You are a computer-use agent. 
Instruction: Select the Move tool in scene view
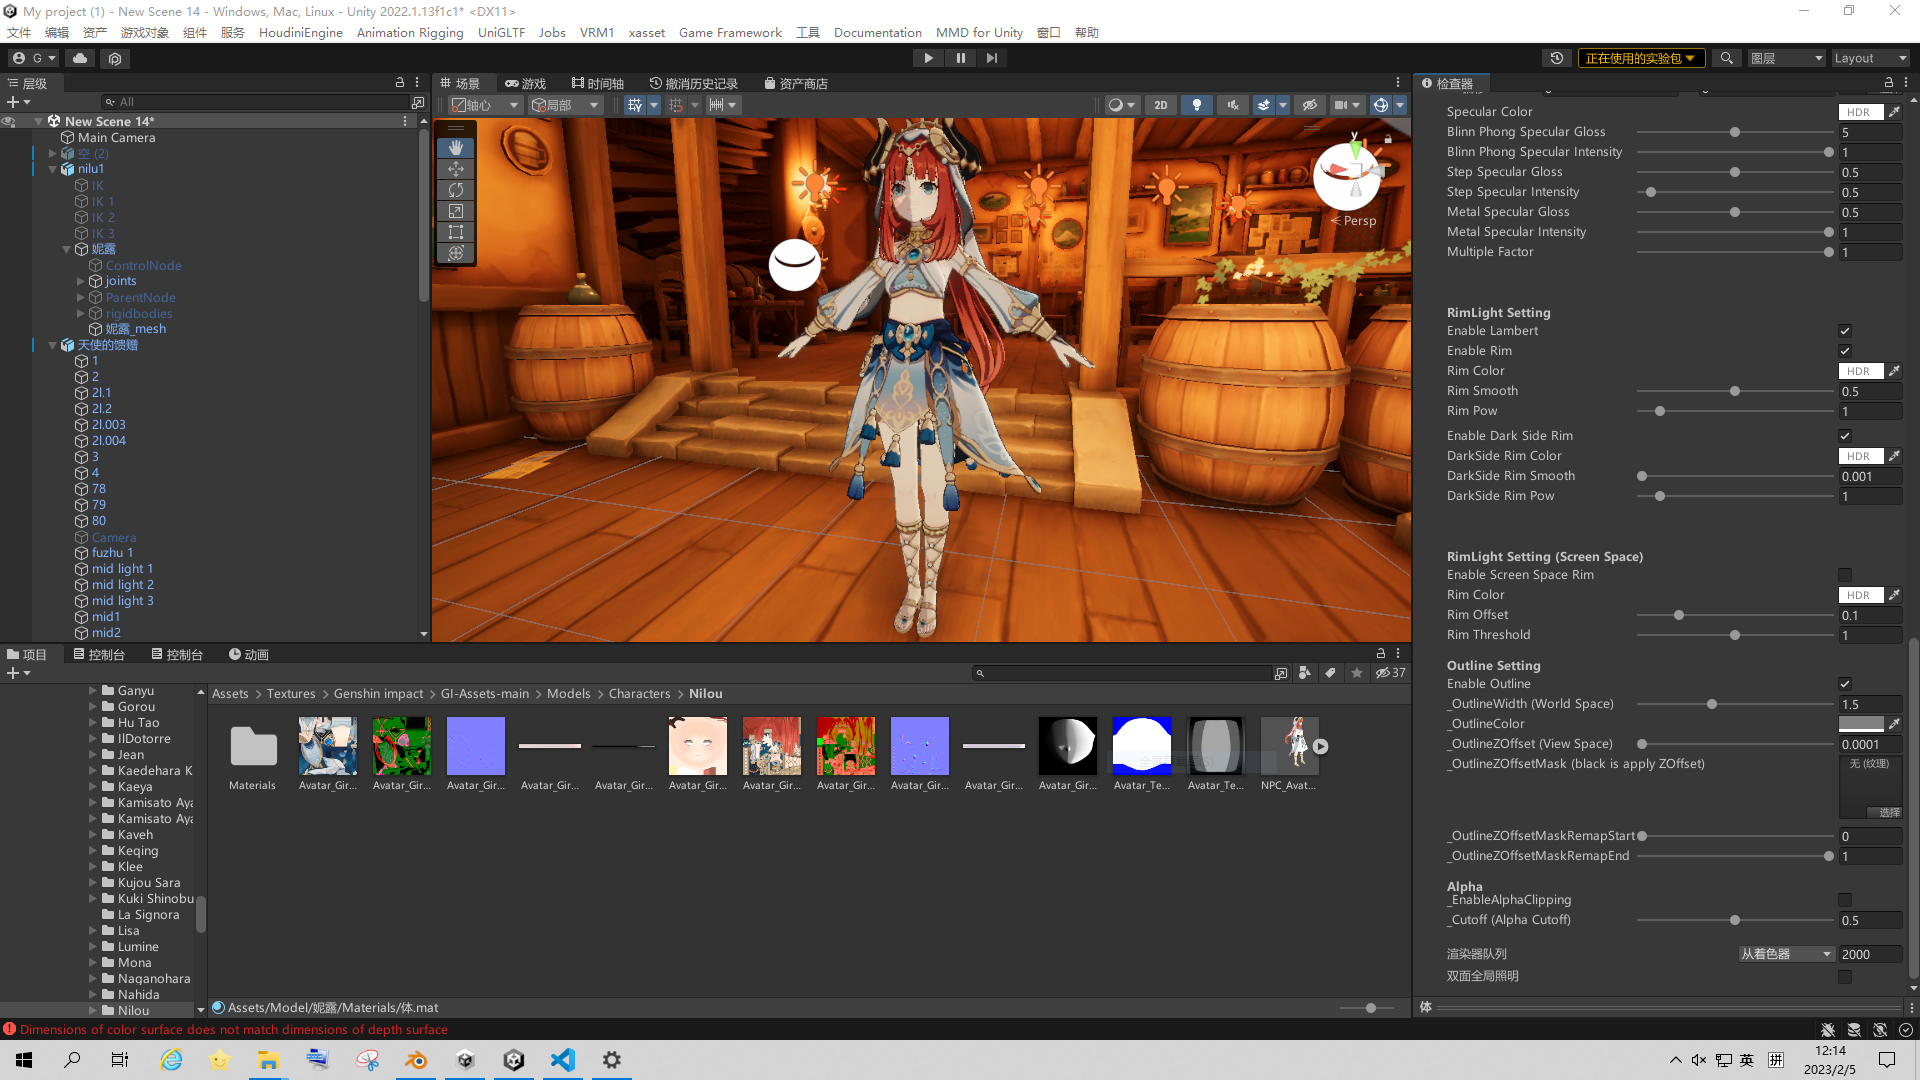pyautogui.click(x=456, y=169)
